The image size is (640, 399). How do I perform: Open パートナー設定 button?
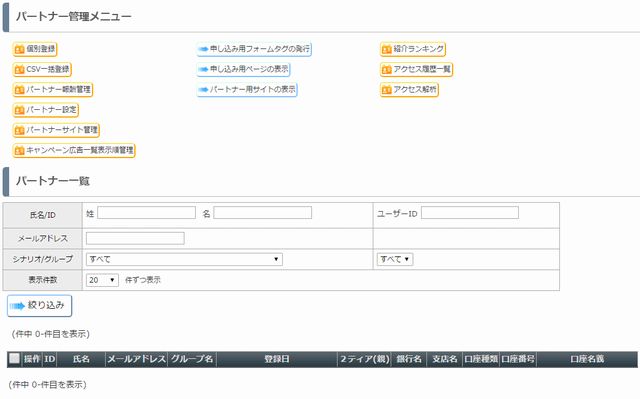[x=46, y=110]
